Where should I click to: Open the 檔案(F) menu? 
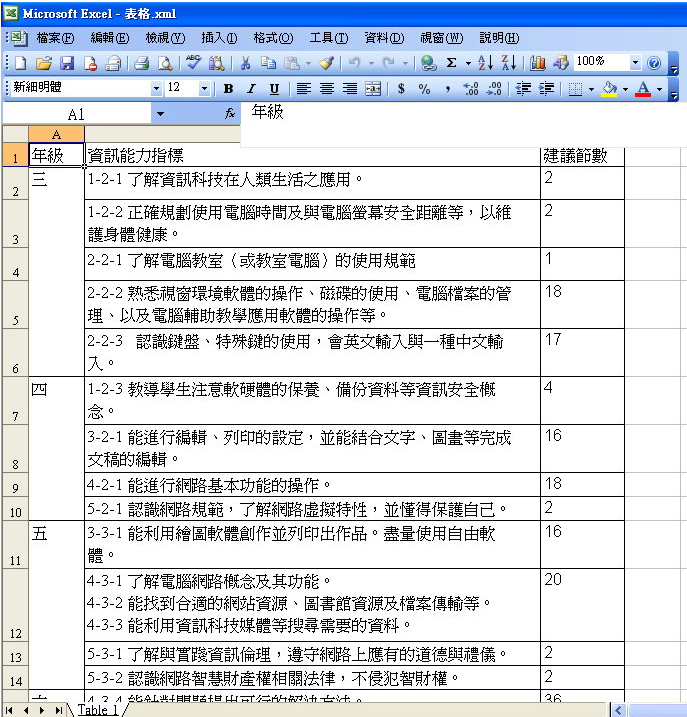click(55, 37)
